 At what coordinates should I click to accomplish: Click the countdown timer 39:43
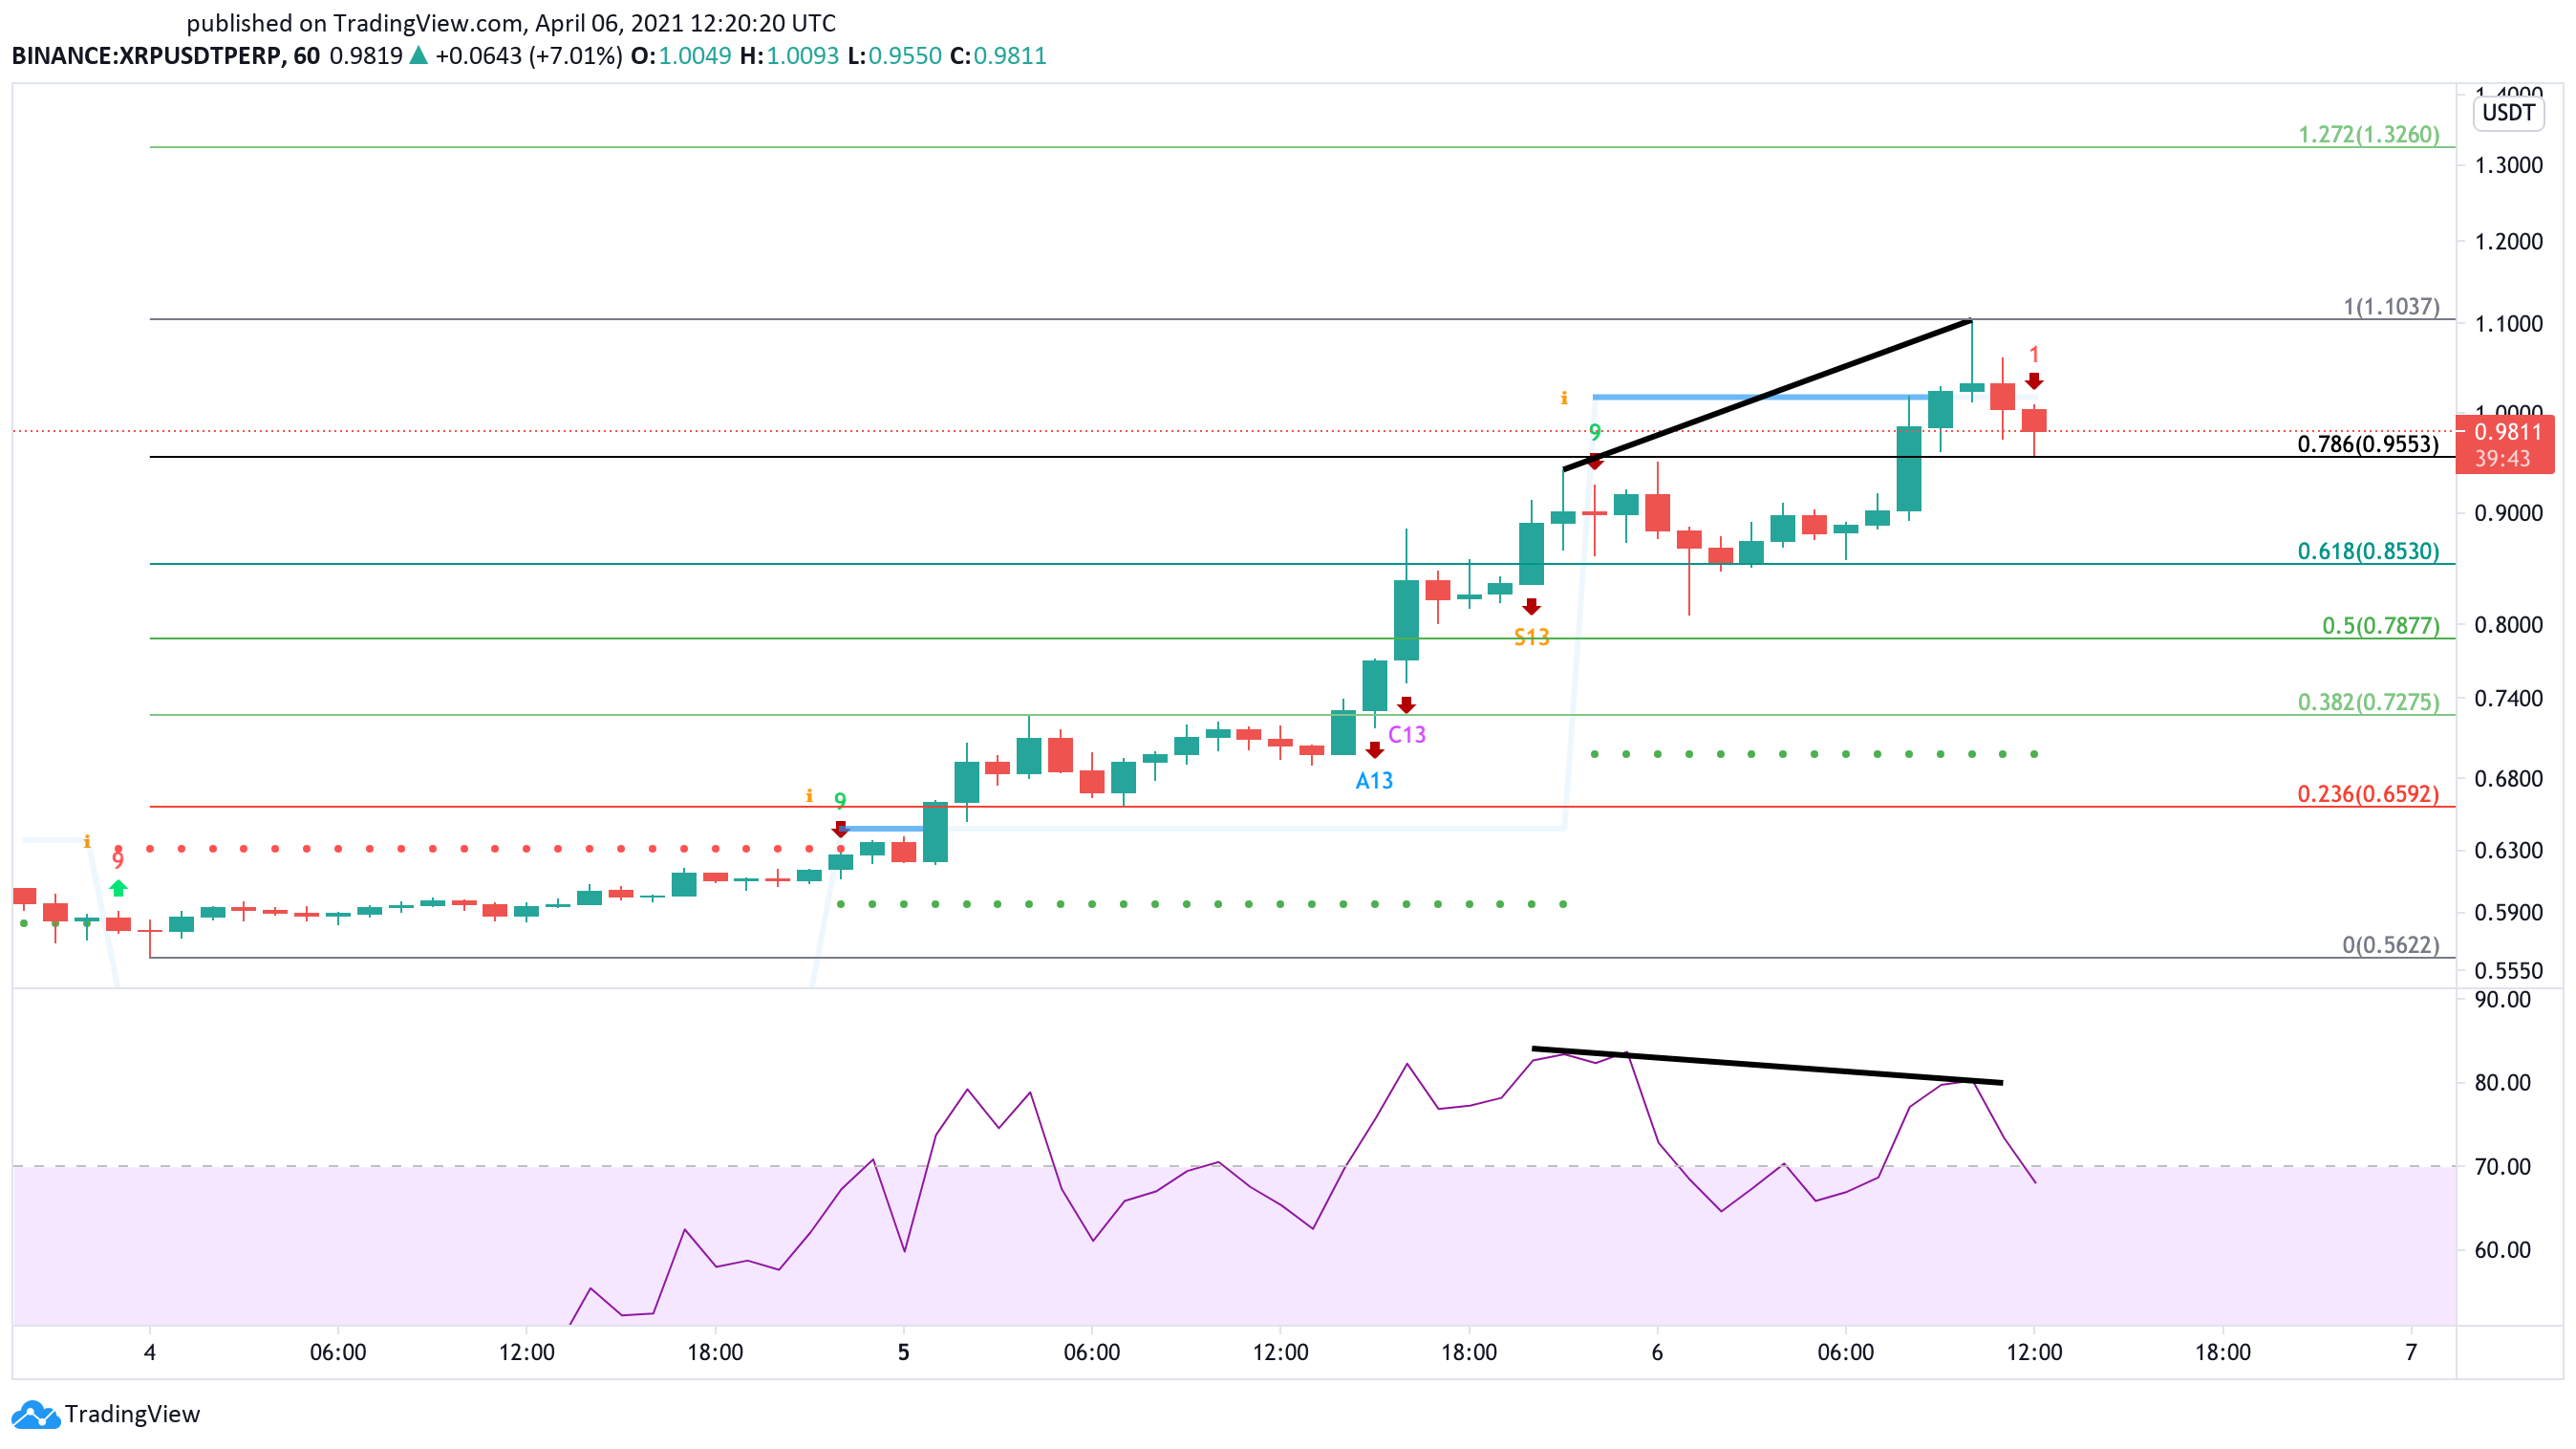point(2502,459)
